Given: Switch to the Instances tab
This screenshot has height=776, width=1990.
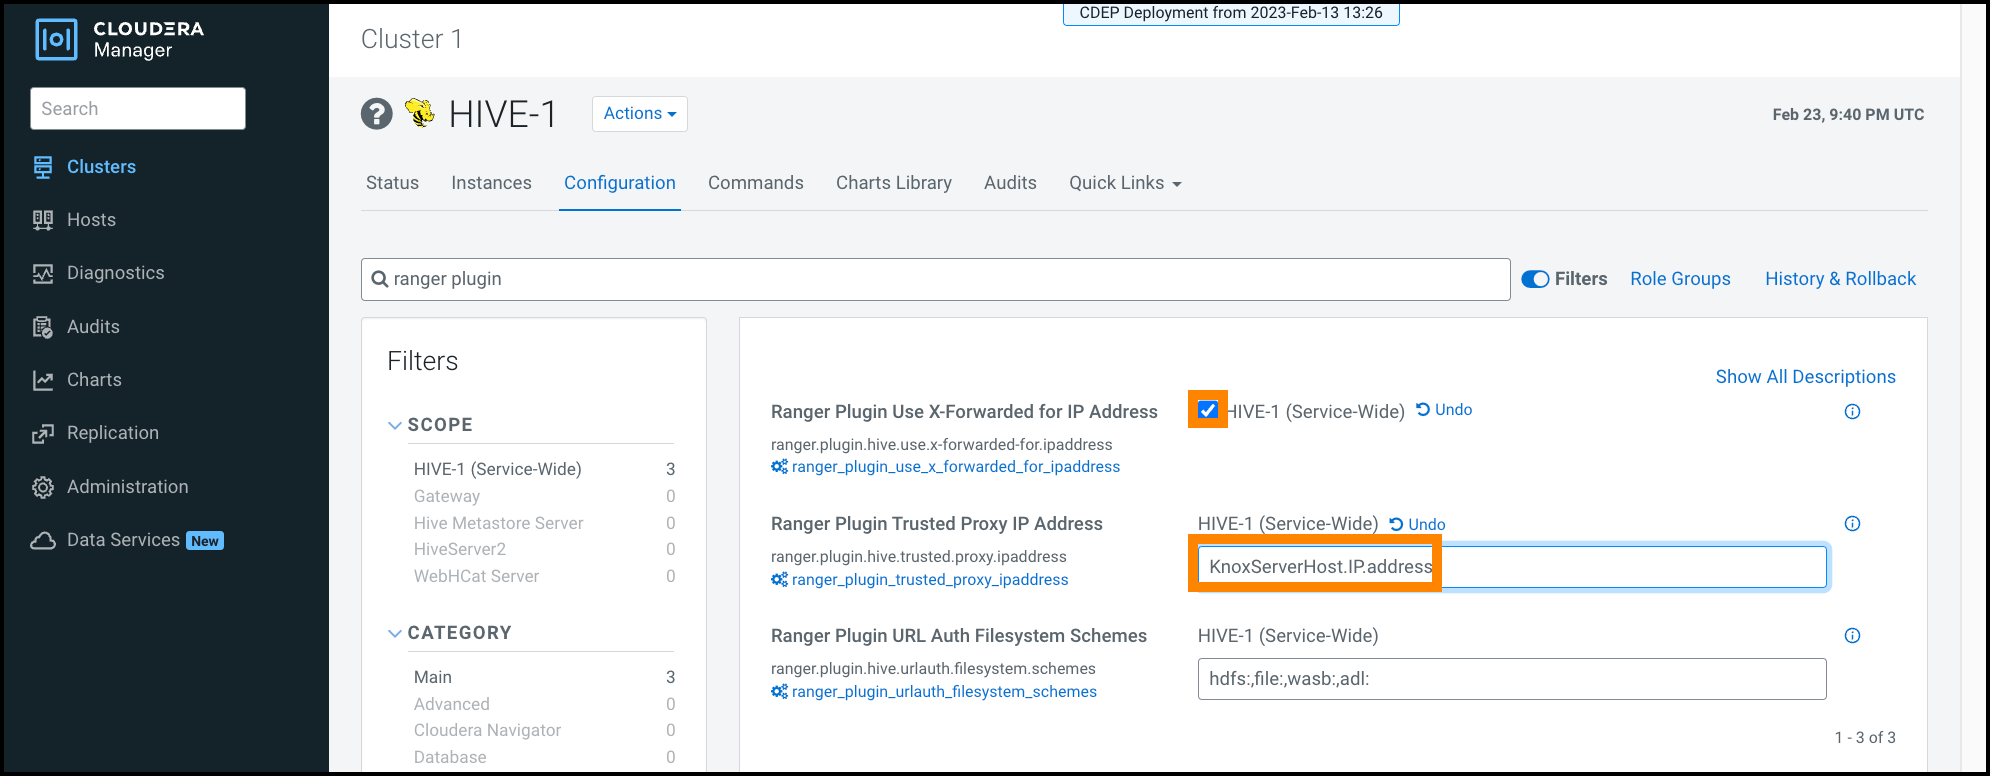Looking at the screenshot, I should (491, 183).
